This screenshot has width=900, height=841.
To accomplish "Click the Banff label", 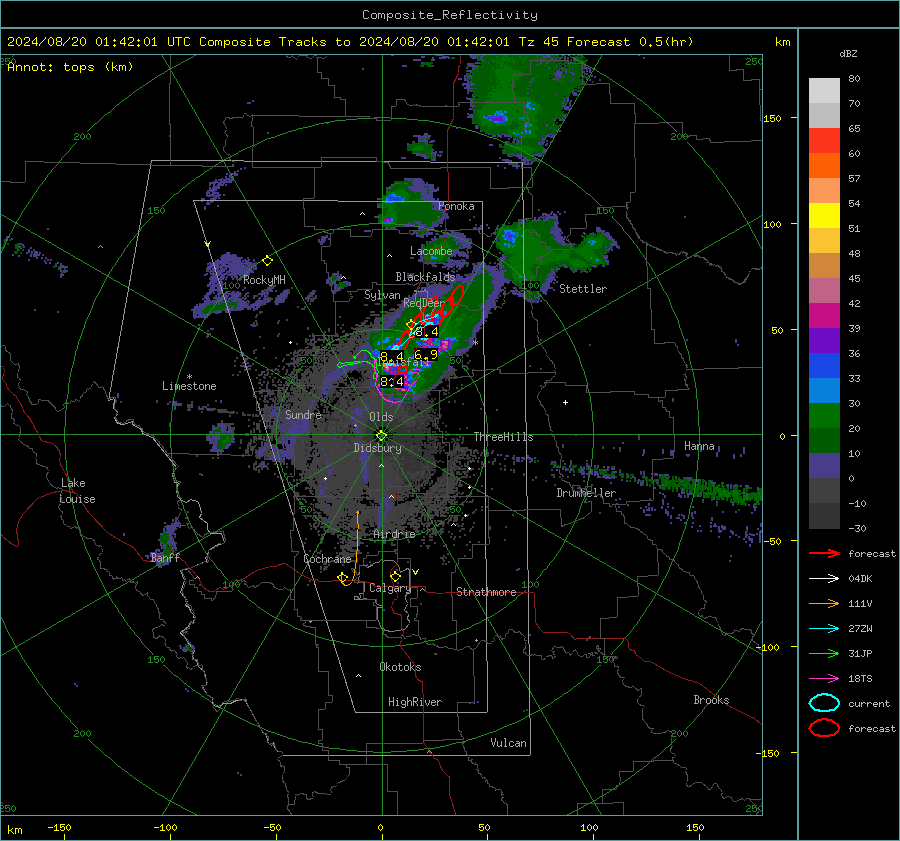I will tap(165, 557).
